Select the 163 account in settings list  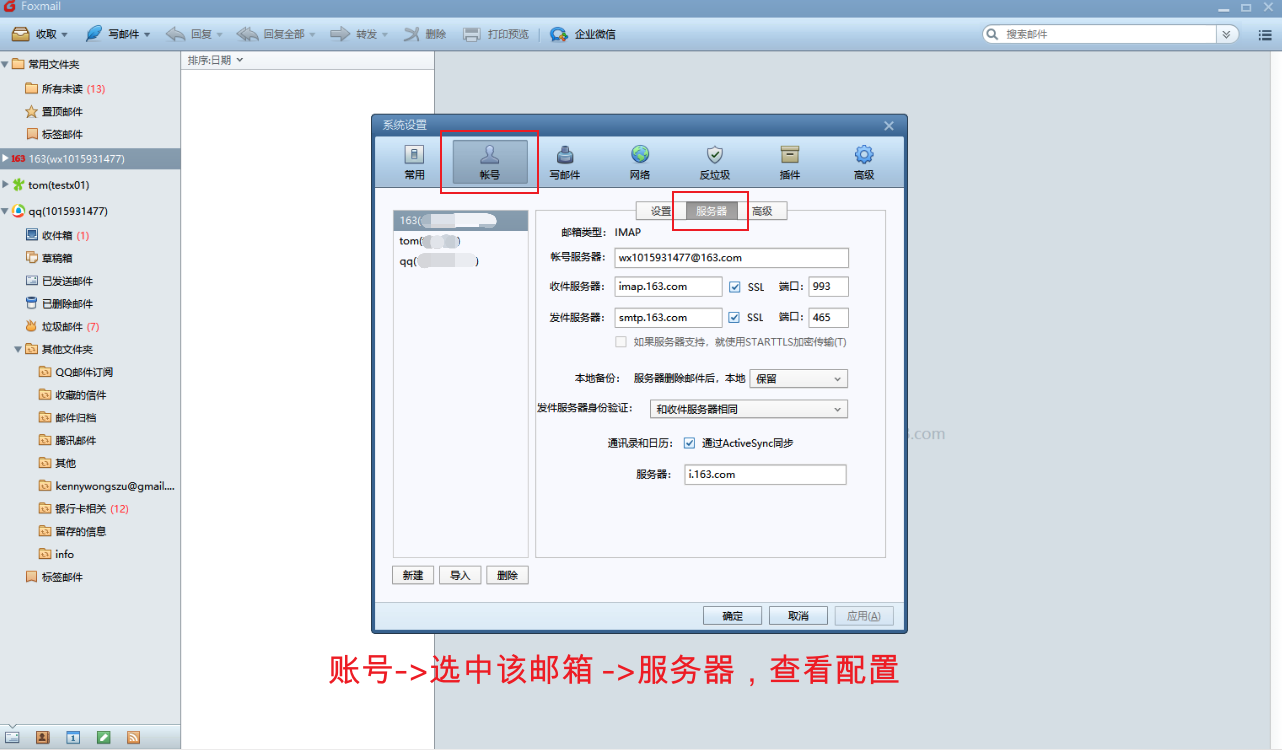460,220
